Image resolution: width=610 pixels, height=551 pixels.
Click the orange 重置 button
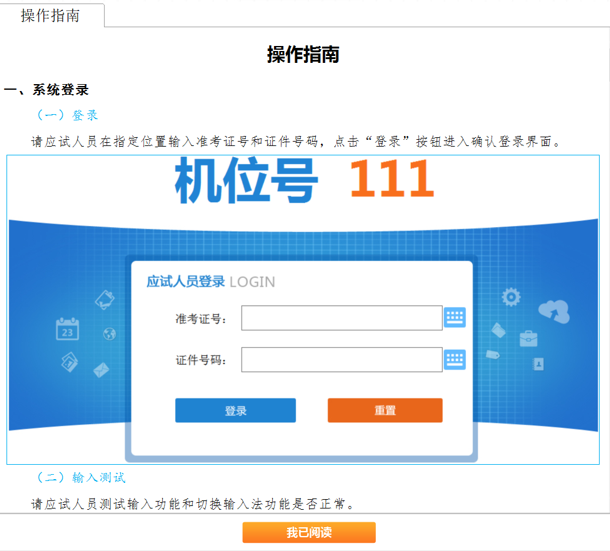385,410
